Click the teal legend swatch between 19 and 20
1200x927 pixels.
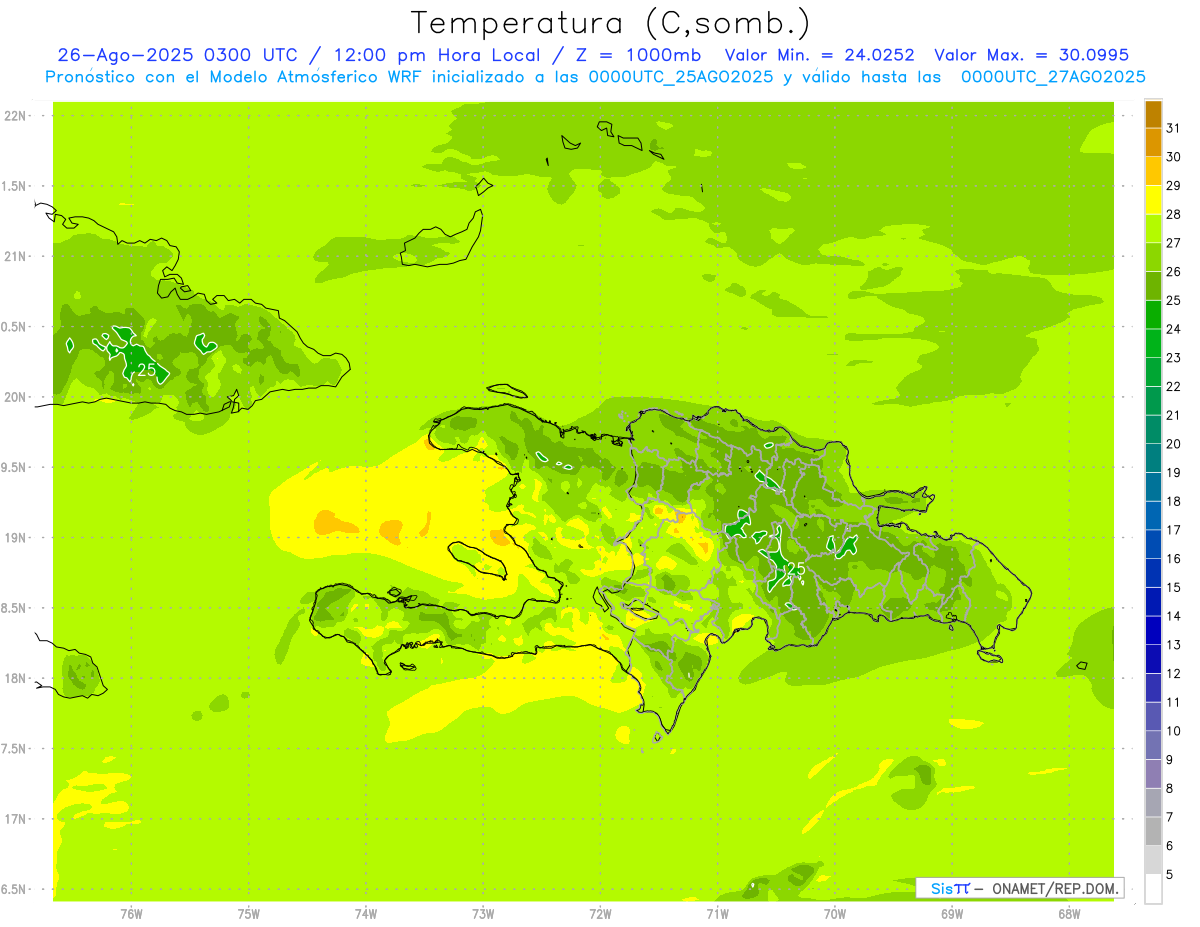tap(1153, 458)
